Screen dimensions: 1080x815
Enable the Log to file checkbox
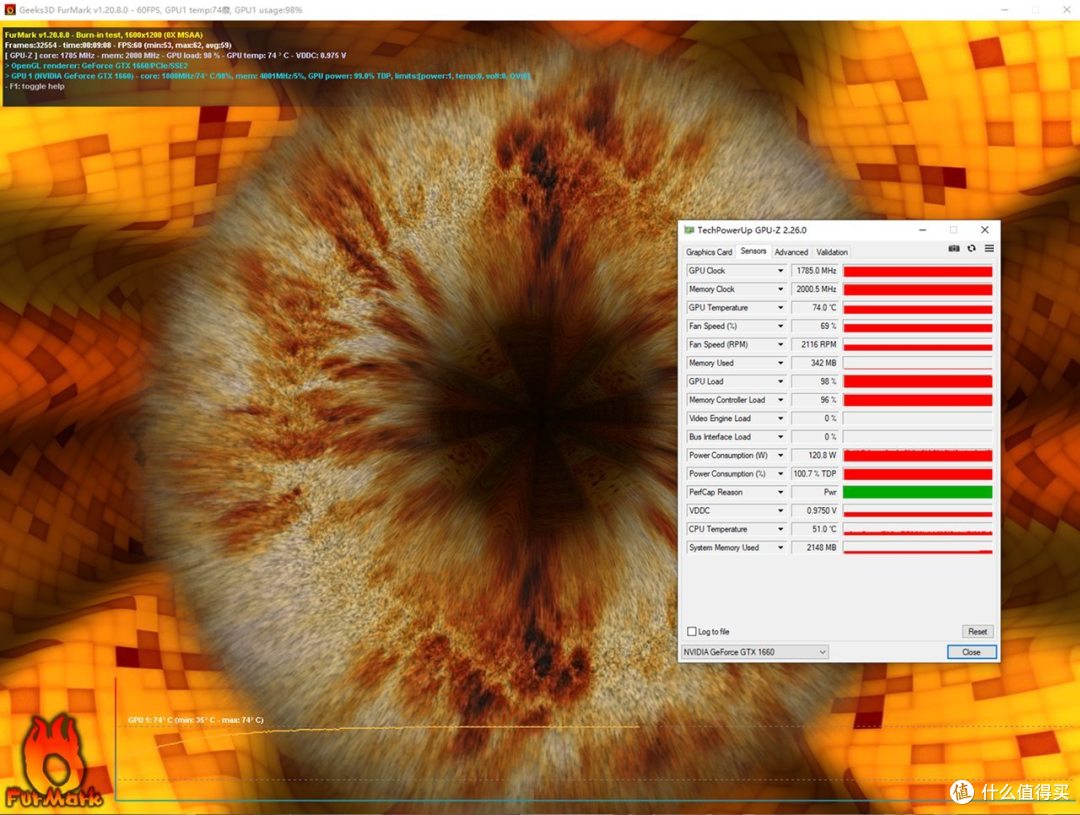(692, 631)
